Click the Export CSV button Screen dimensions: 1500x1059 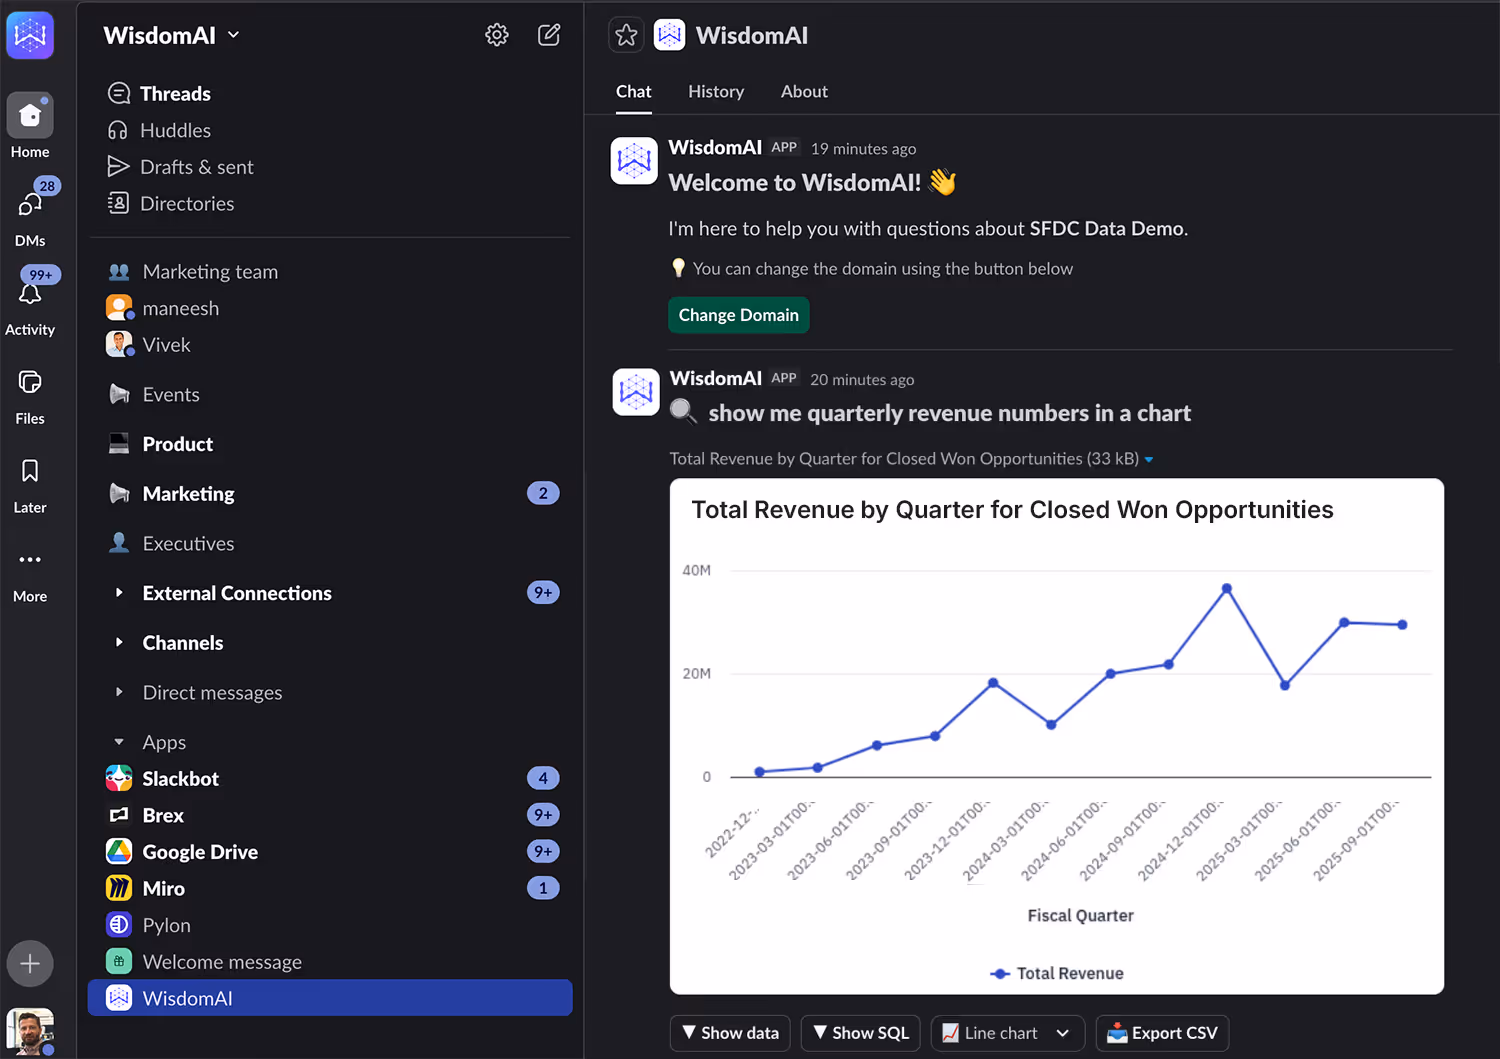point(1162,1033)
